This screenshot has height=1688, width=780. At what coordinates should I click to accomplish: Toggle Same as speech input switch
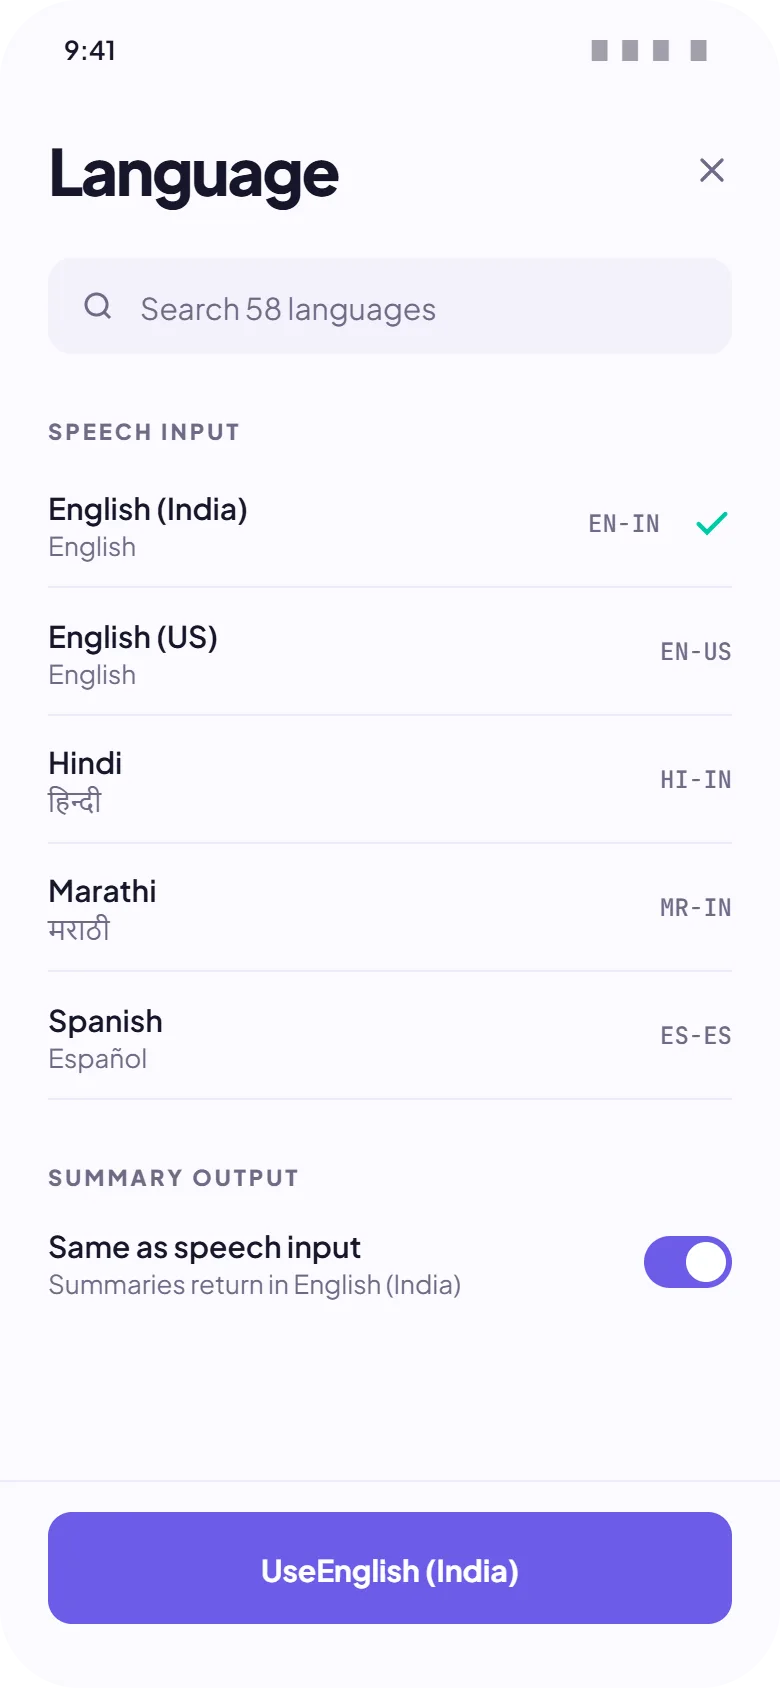pos(688,1262)
